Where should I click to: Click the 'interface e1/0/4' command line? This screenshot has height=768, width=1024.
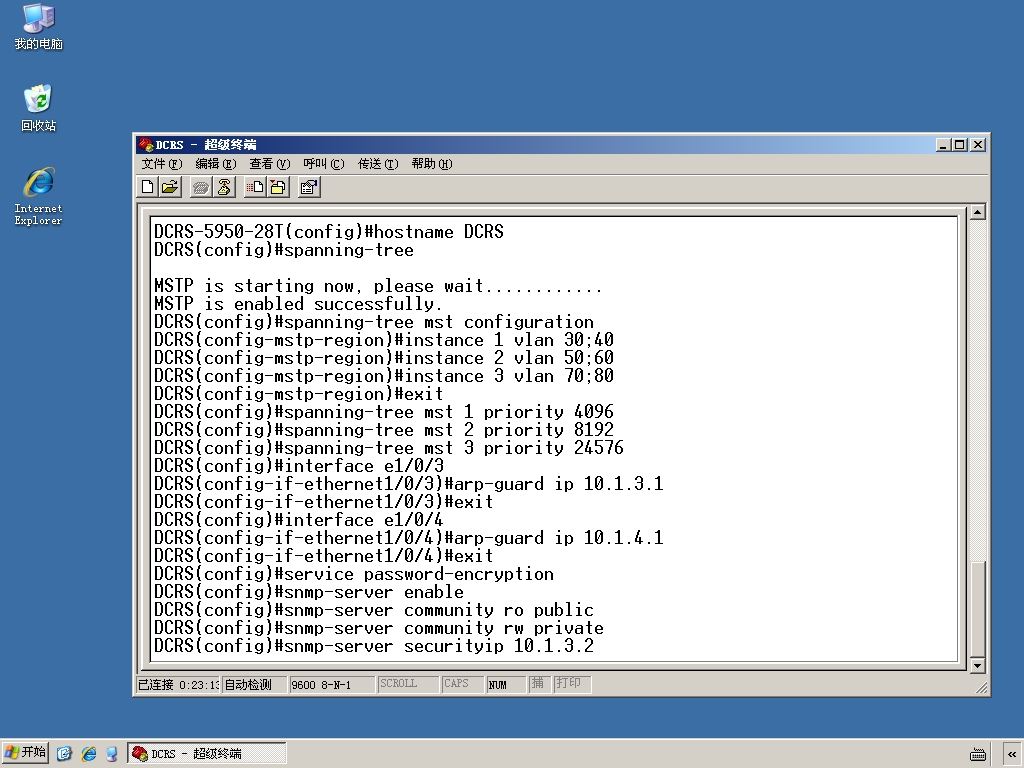299,520
